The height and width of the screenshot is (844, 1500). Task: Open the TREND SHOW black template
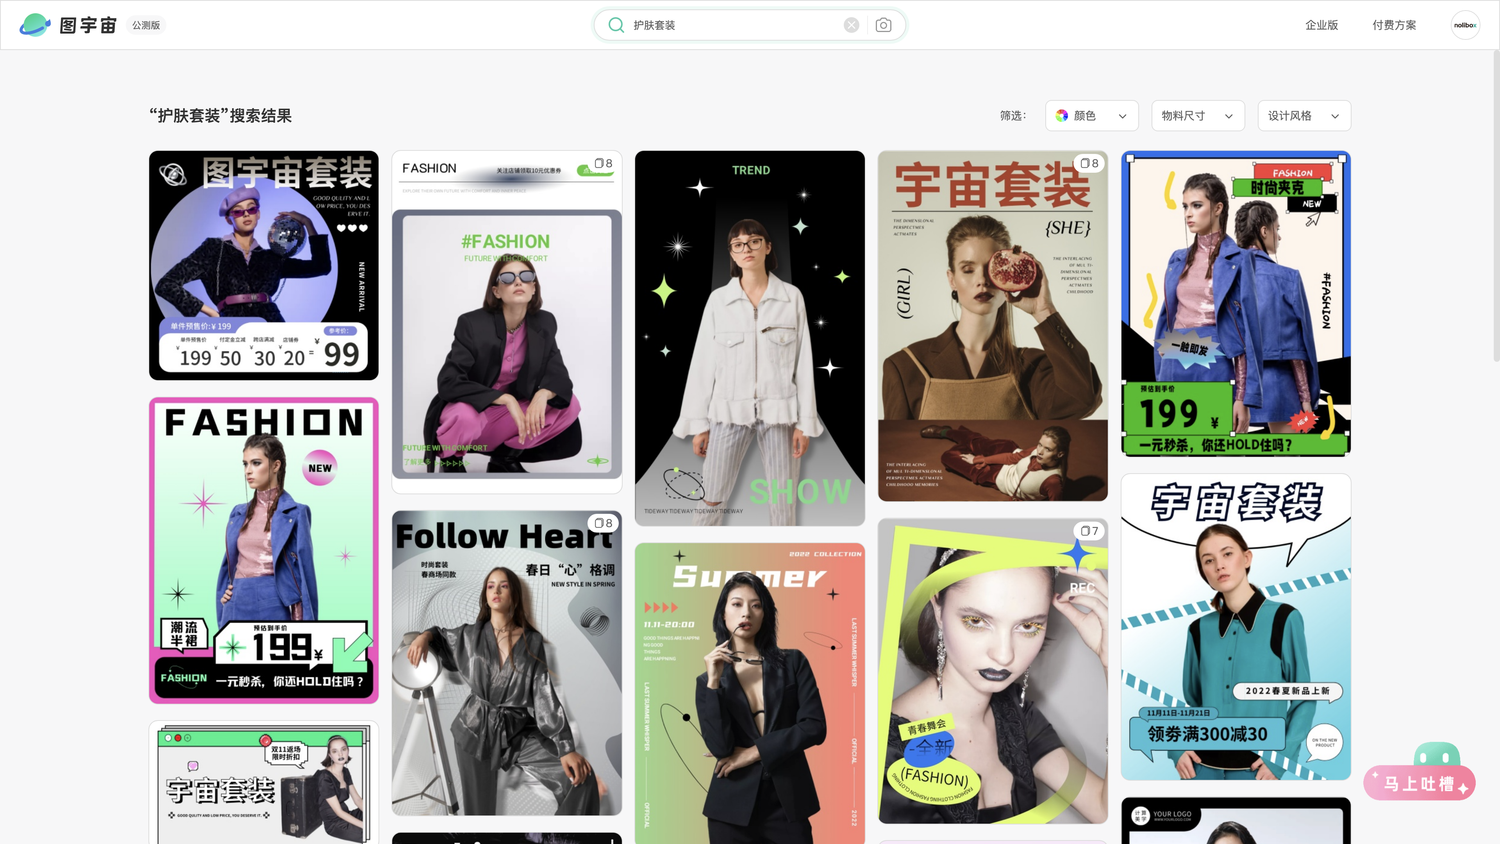coord(750,338)
